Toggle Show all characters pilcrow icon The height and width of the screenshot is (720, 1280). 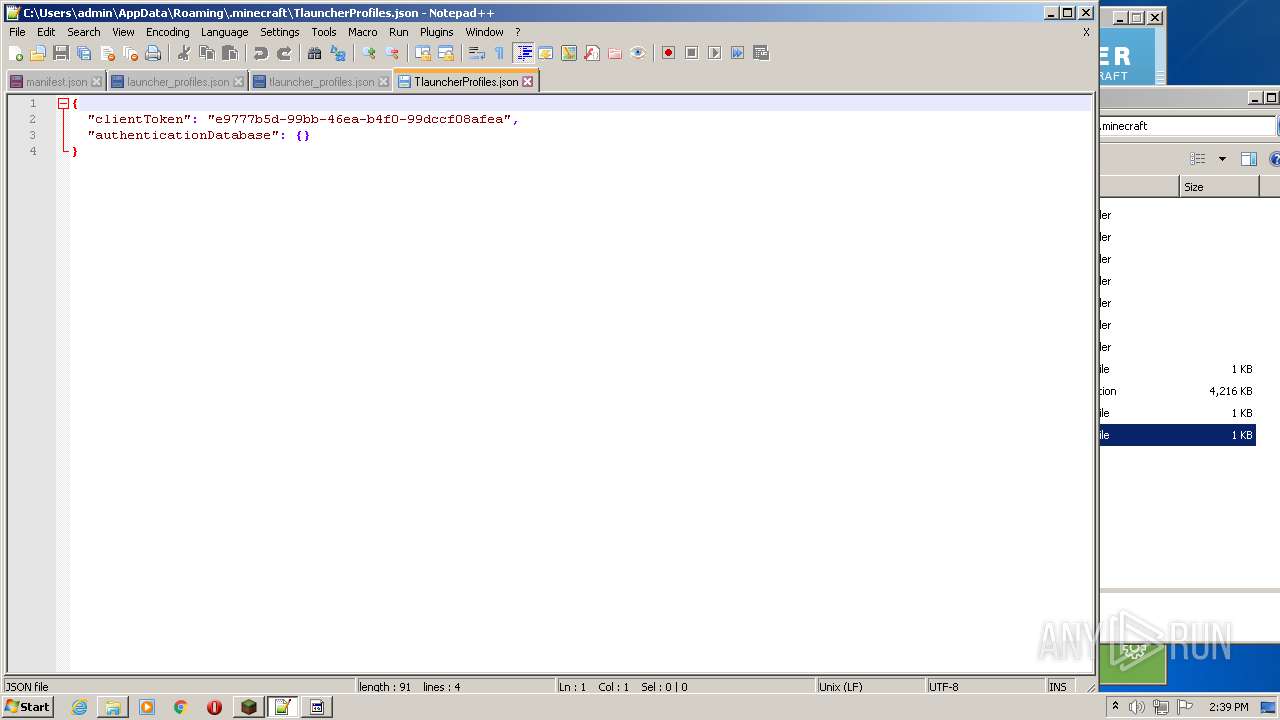(499, 53)
